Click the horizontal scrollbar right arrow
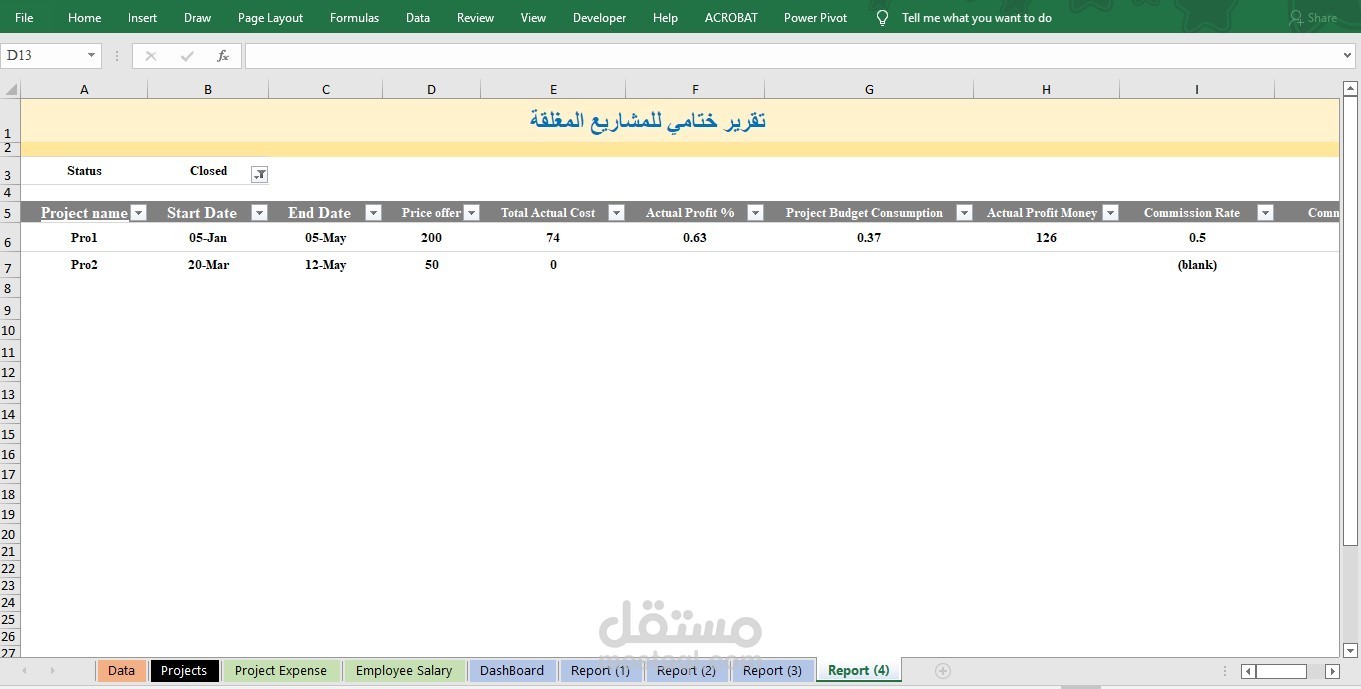This screenshot has width=1361, height=689. tap(1332, 671)
